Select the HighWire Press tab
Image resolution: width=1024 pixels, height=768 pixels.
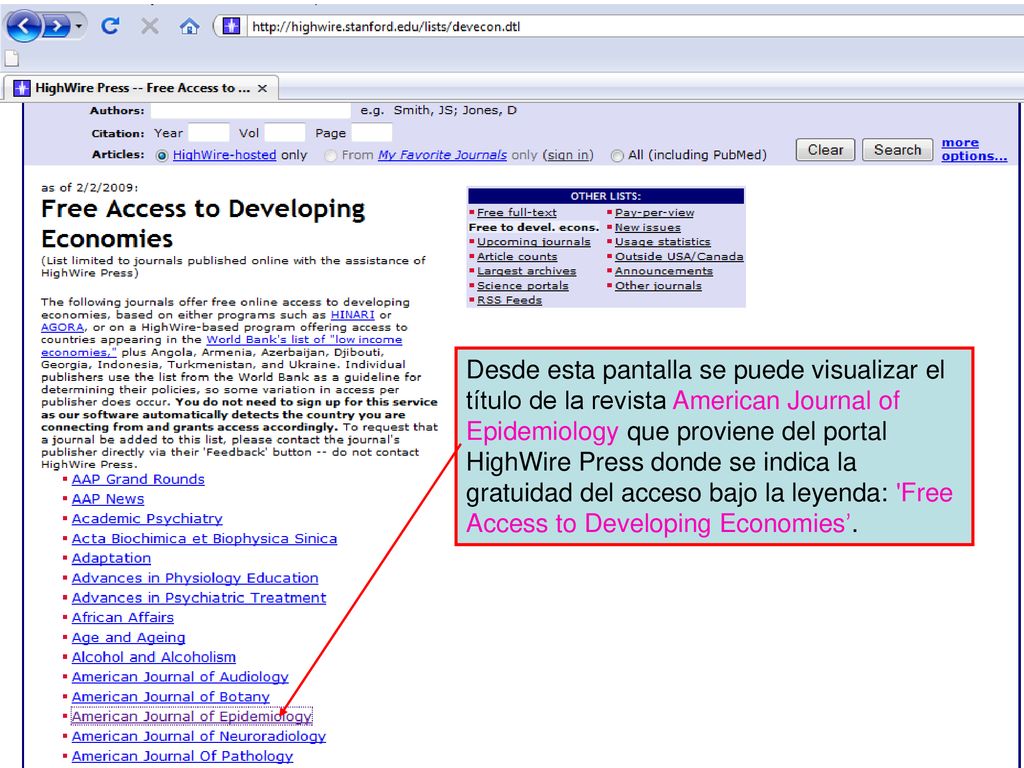(x=142, y=88)
